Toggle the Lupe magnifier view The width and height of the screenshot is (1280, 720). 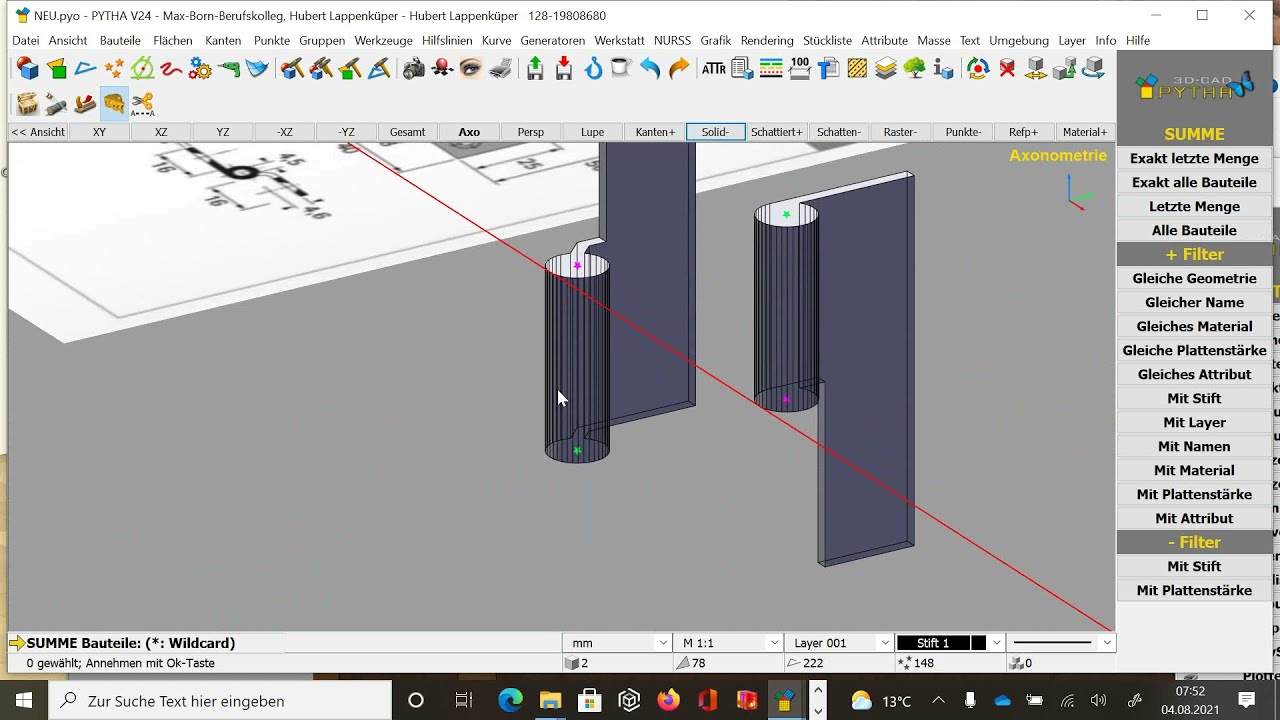pyautogui.click(x=592, y=132)
